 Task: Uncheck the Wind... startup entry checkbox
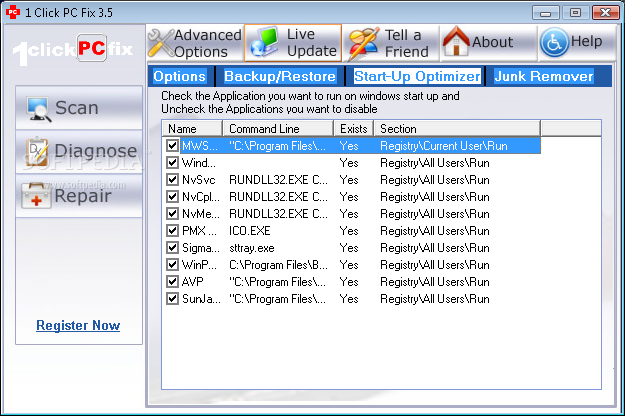pos(172,163)
